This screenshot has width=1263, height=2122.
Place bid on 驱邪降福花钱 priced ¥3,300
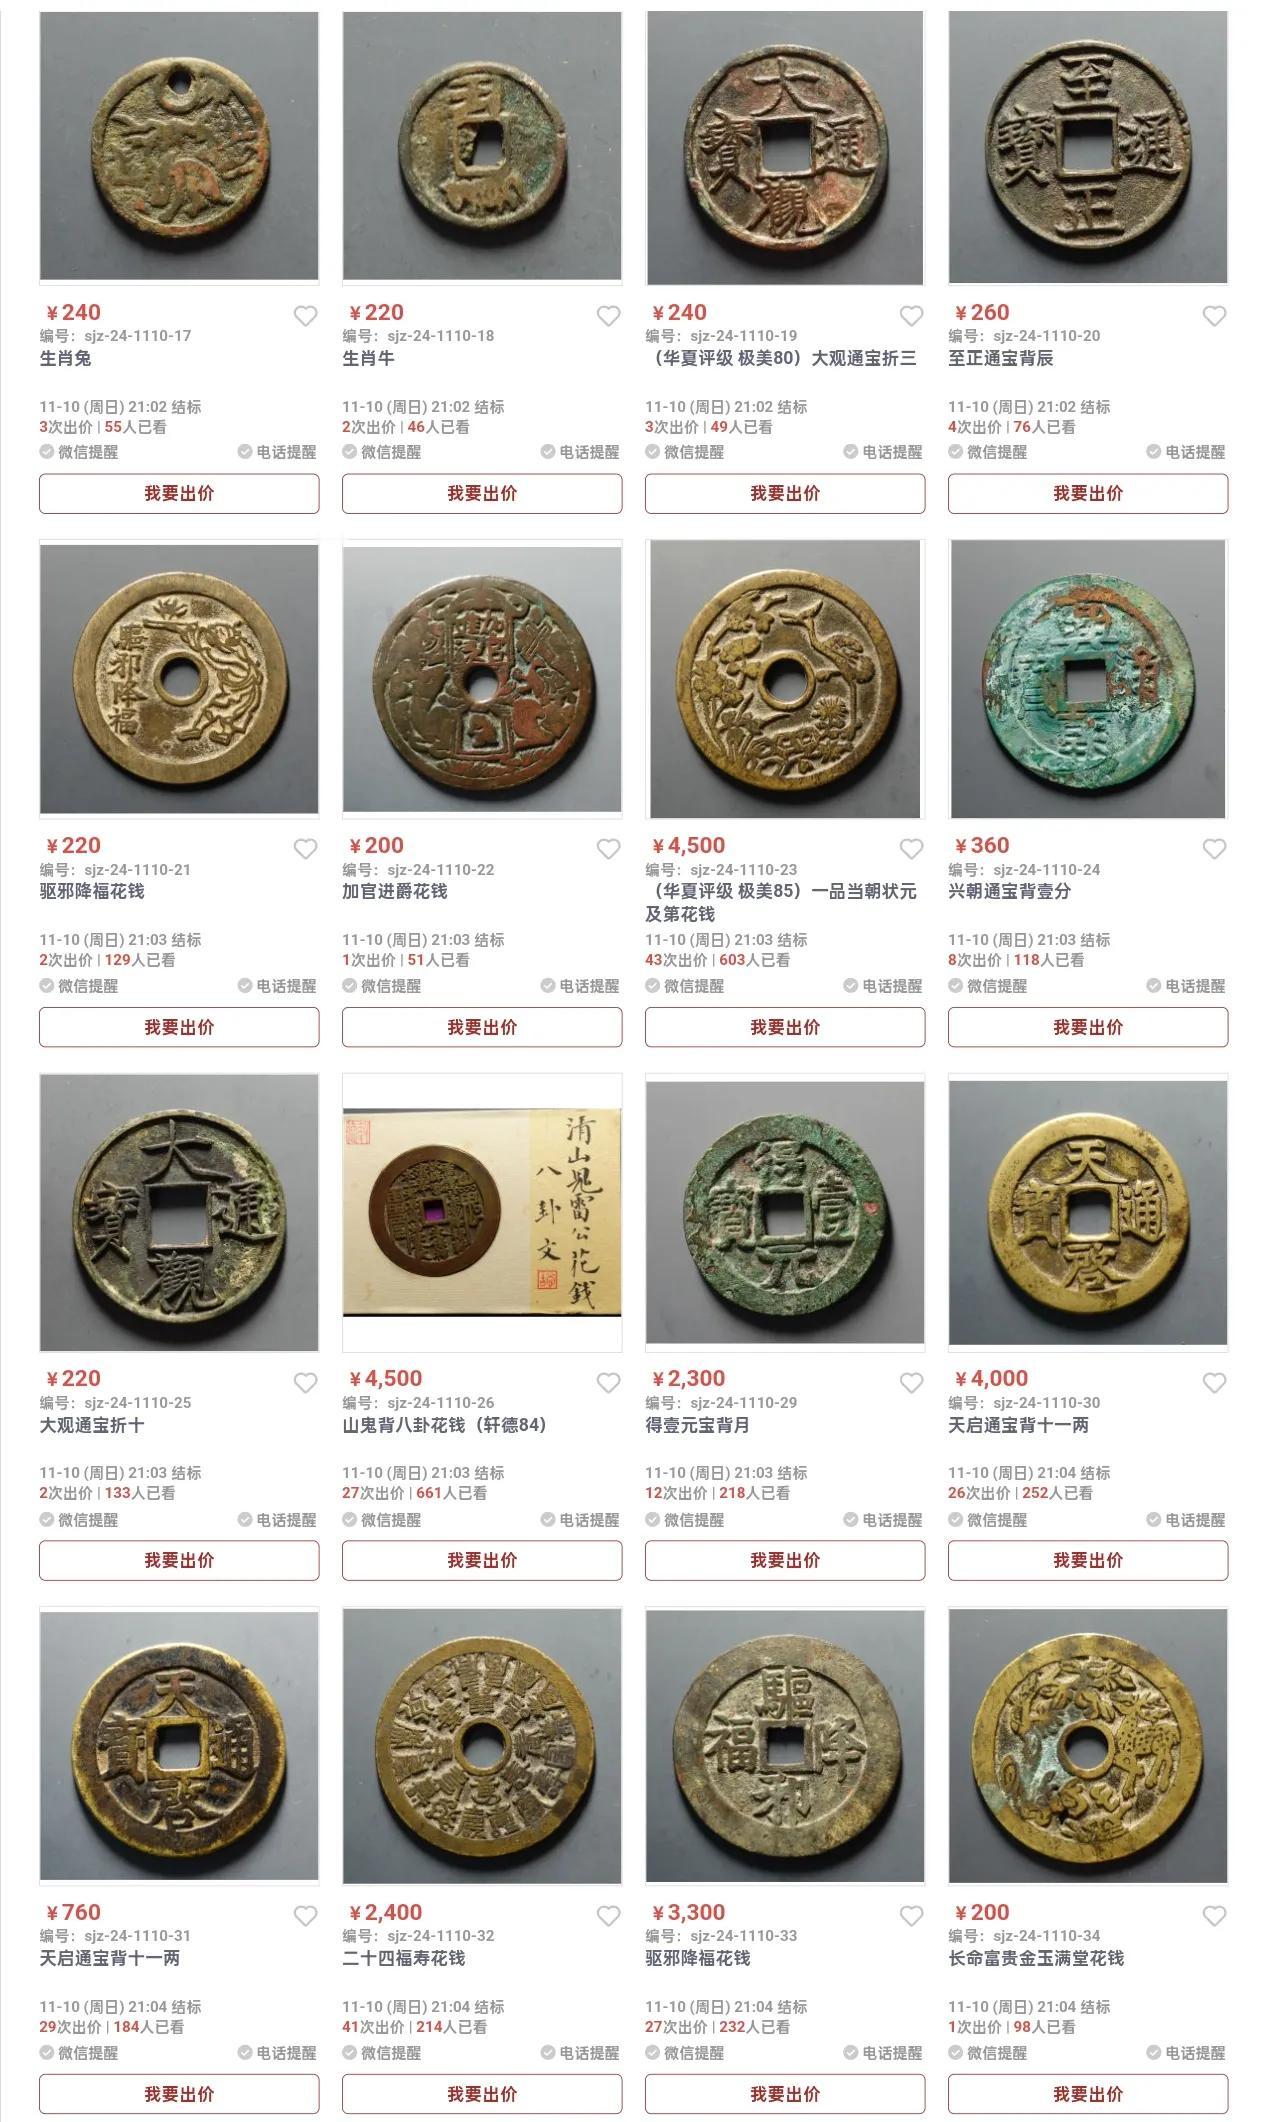[785, 2094]
